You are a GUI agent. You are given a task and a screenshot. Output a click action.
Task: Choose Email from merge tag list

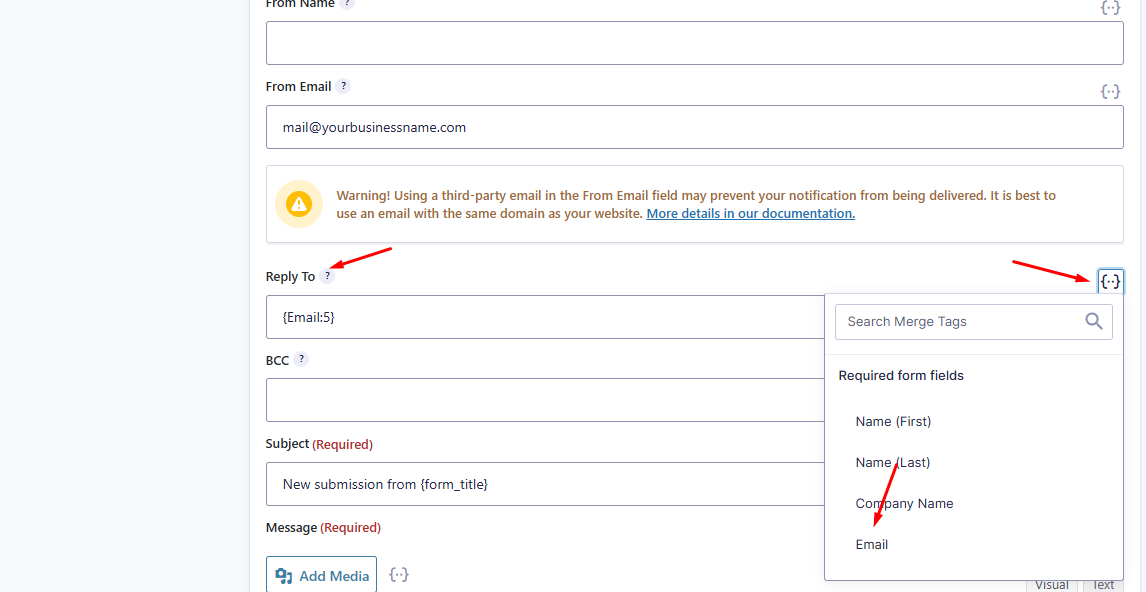coord(872,544)
